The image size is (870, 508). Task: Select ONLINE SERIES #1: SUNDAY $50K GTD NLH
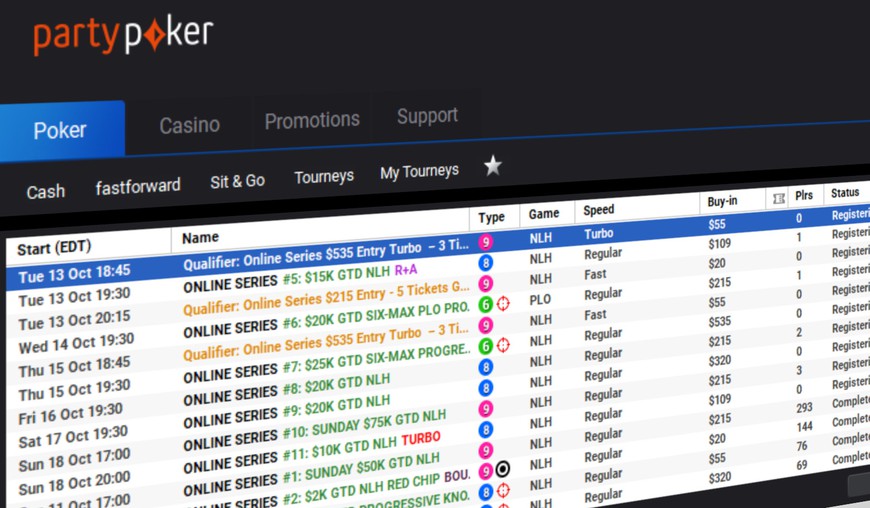(x=311, y=474)
